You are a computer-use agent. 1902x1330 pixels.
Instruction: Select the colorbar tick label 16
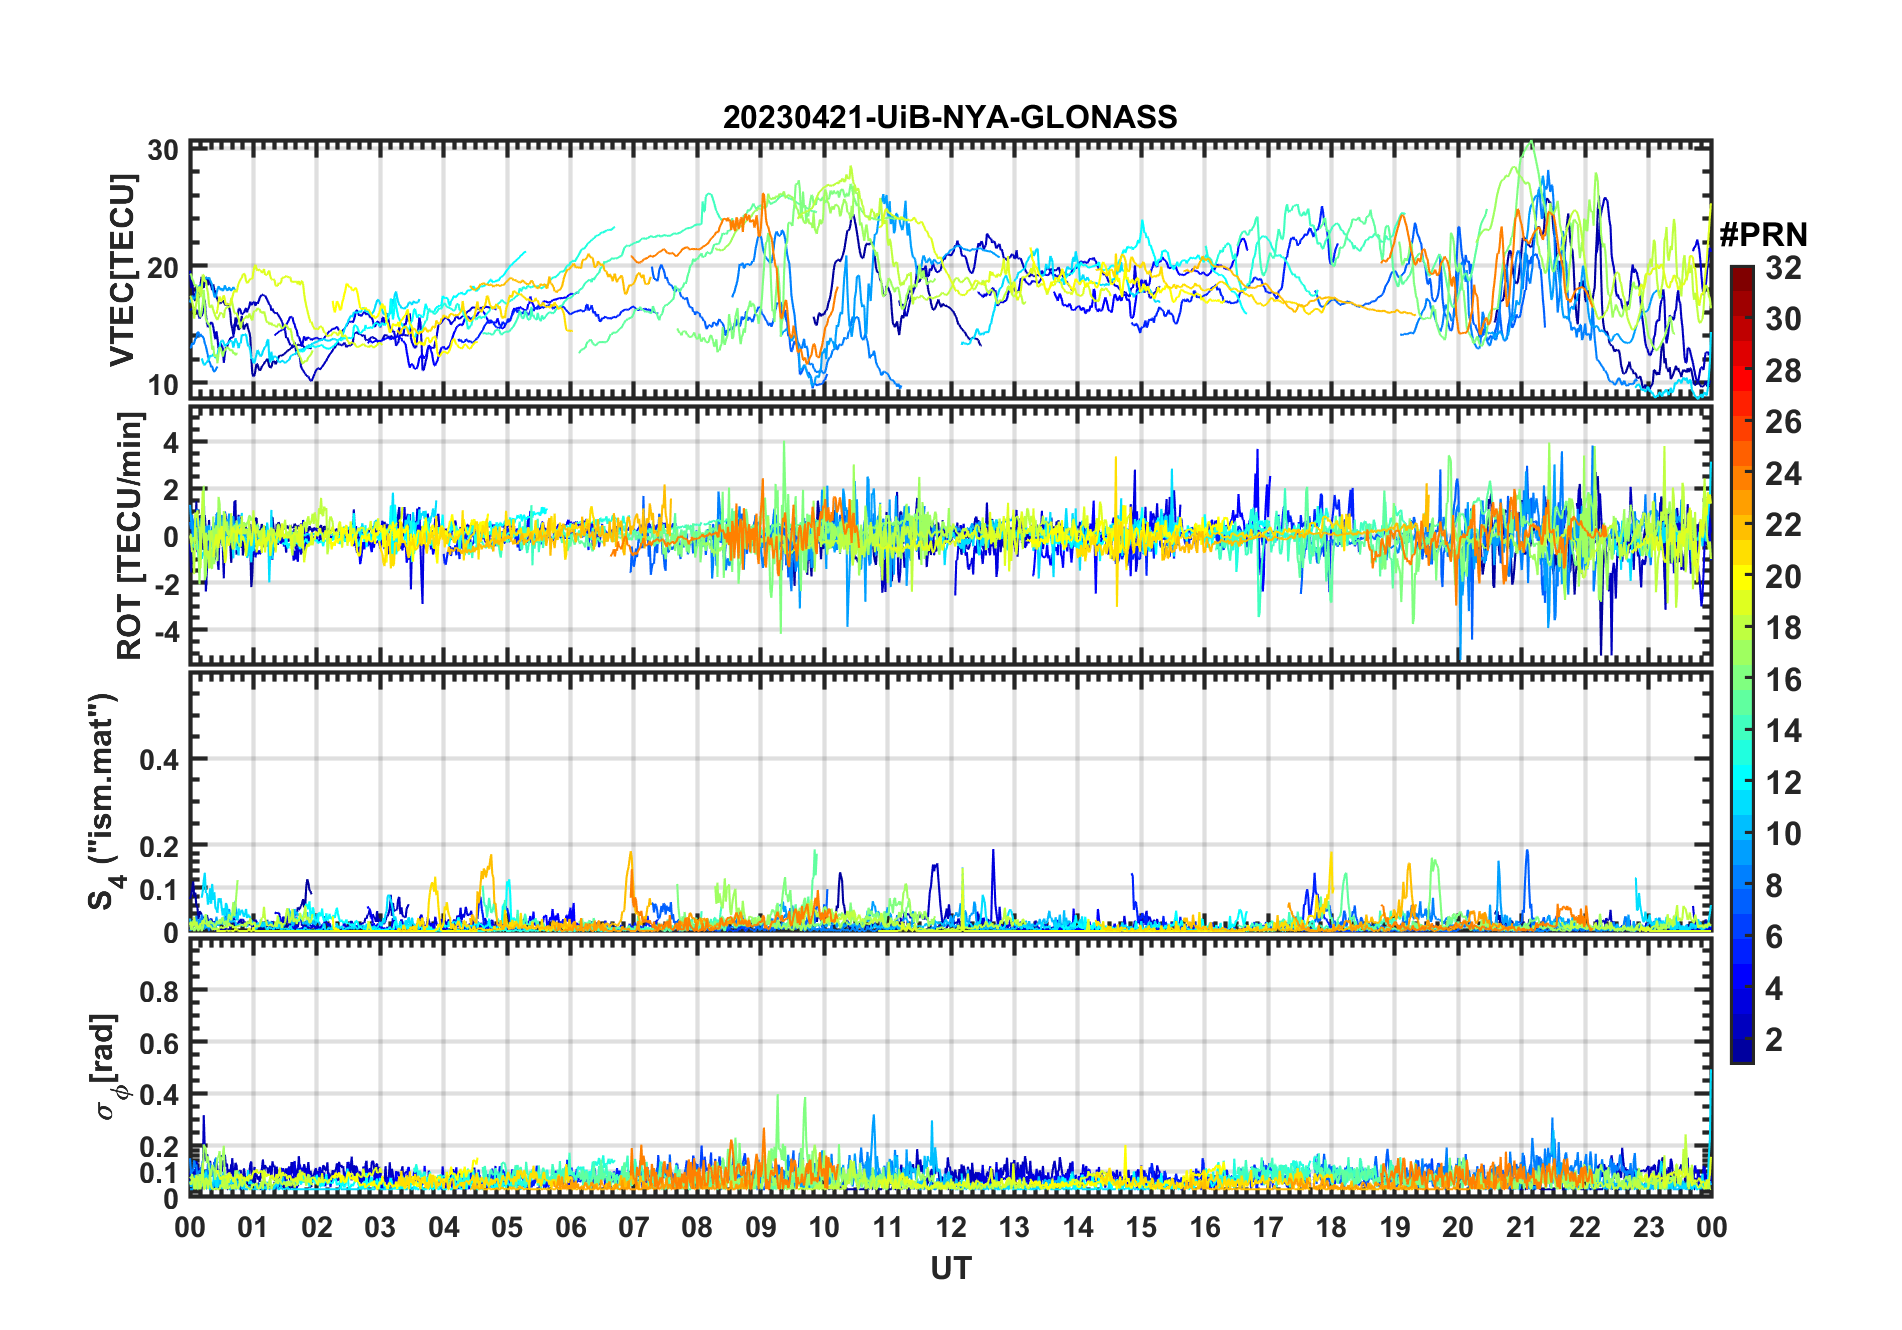pyautogui.click(x=1783, y=680)
